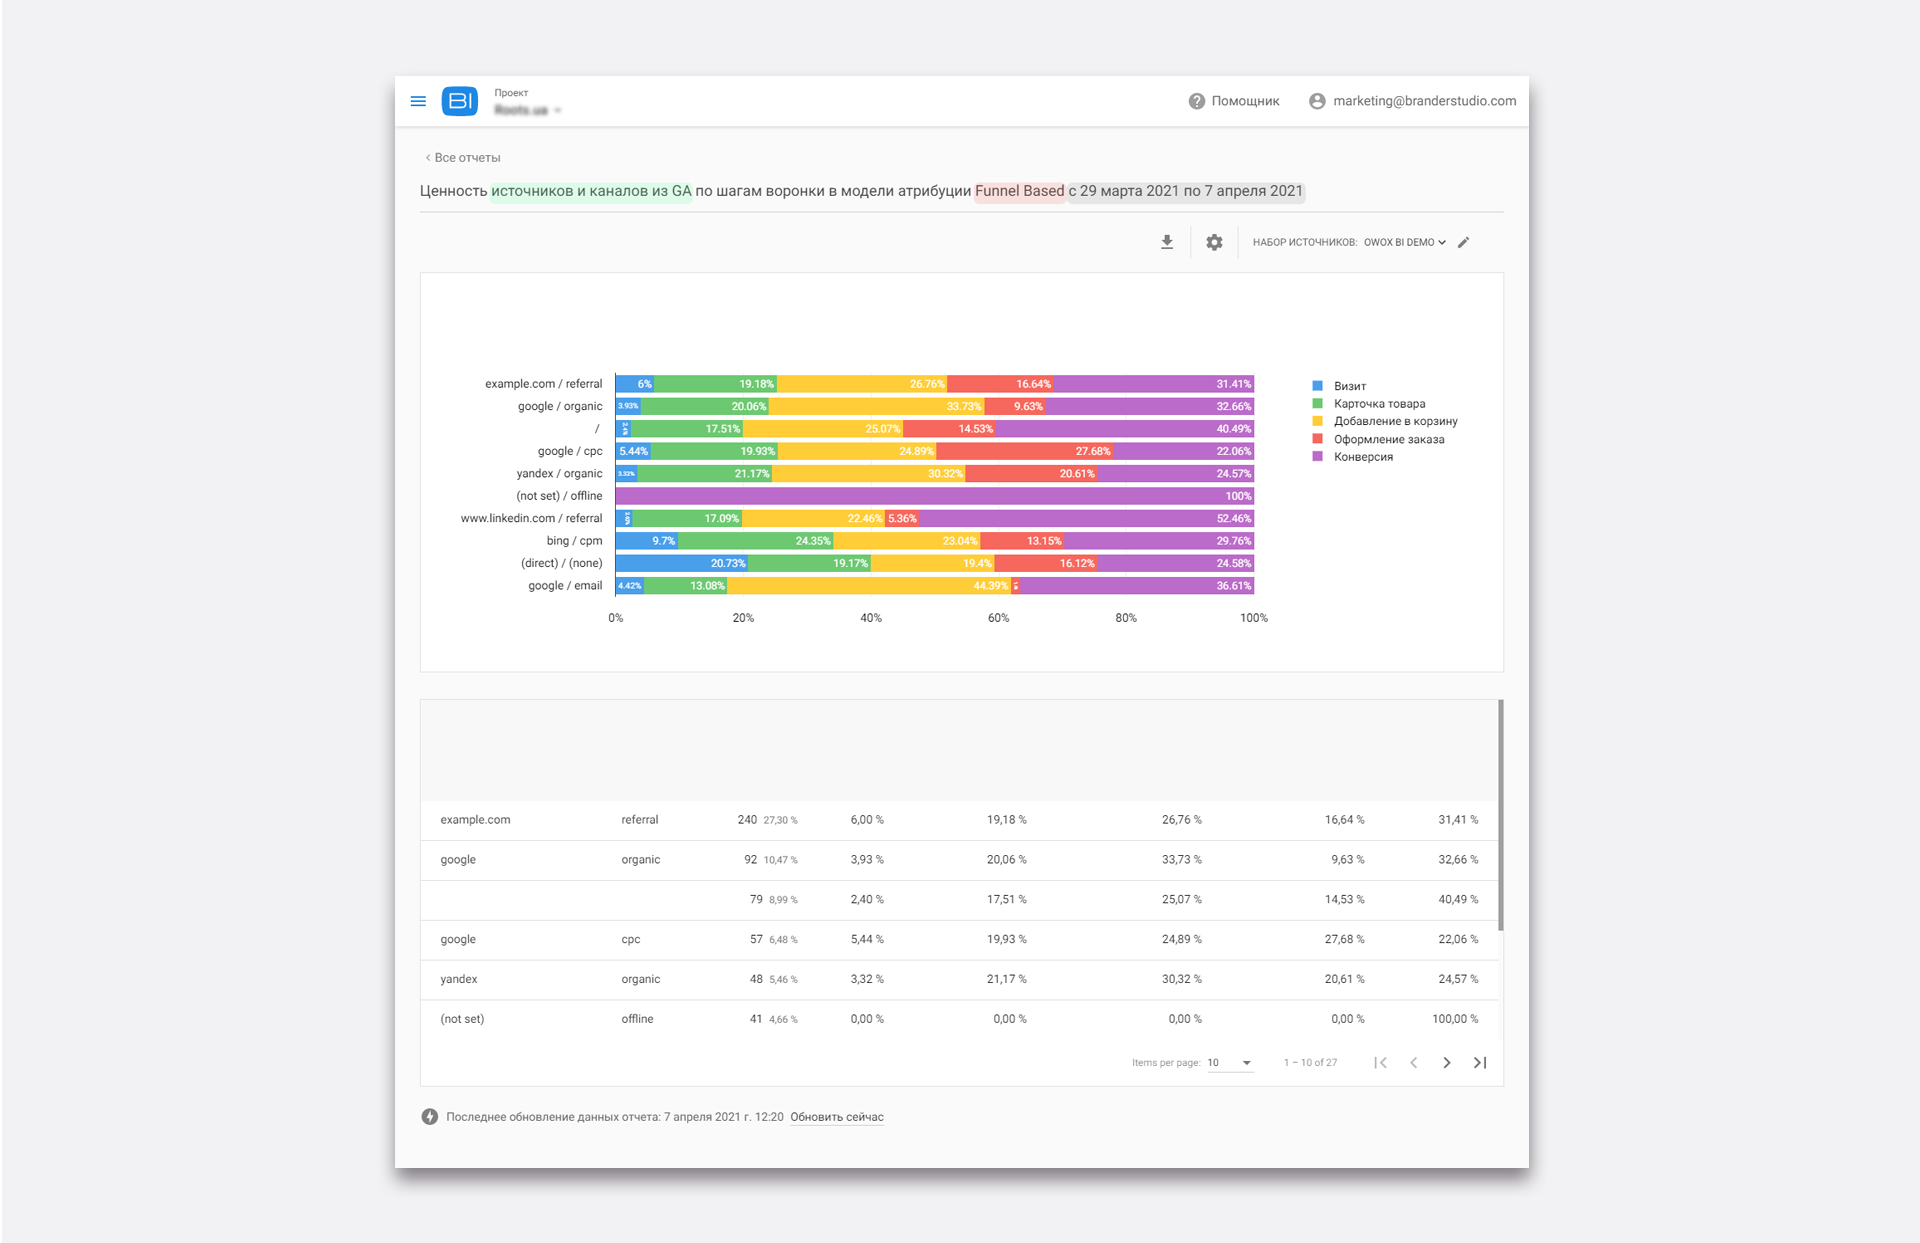Click the pencil edit source set icon

[1463, 242]
